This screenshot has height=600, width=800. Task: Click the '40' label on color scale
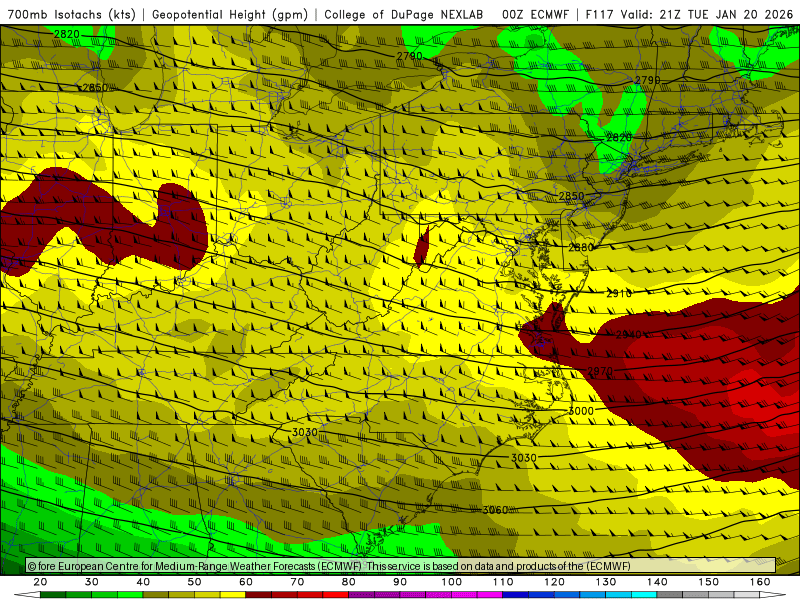(143, 582)
